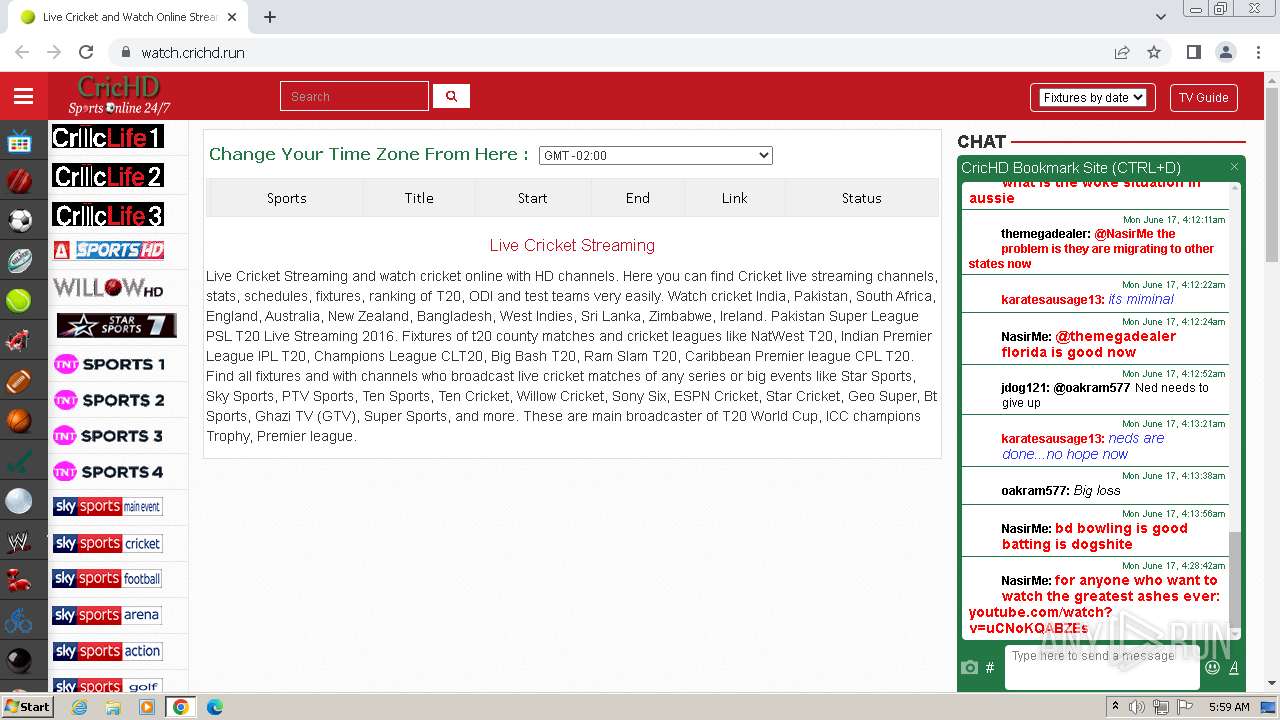The image size is (1280, 720).
Task: Click the red magnifier search button
Action: click(451, 96)
